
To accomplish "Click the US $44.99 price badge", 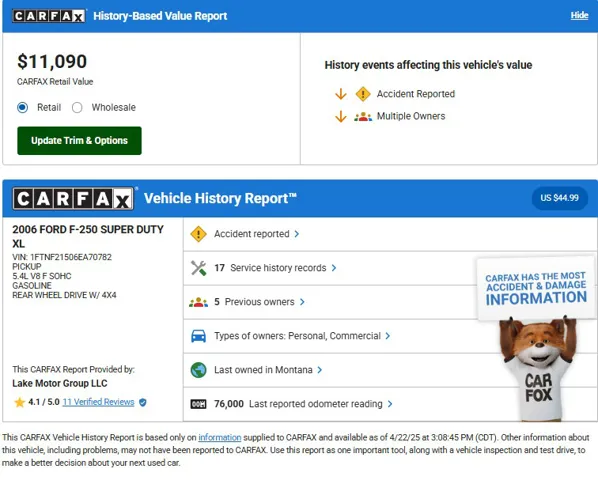I will (x=559, y=198).
